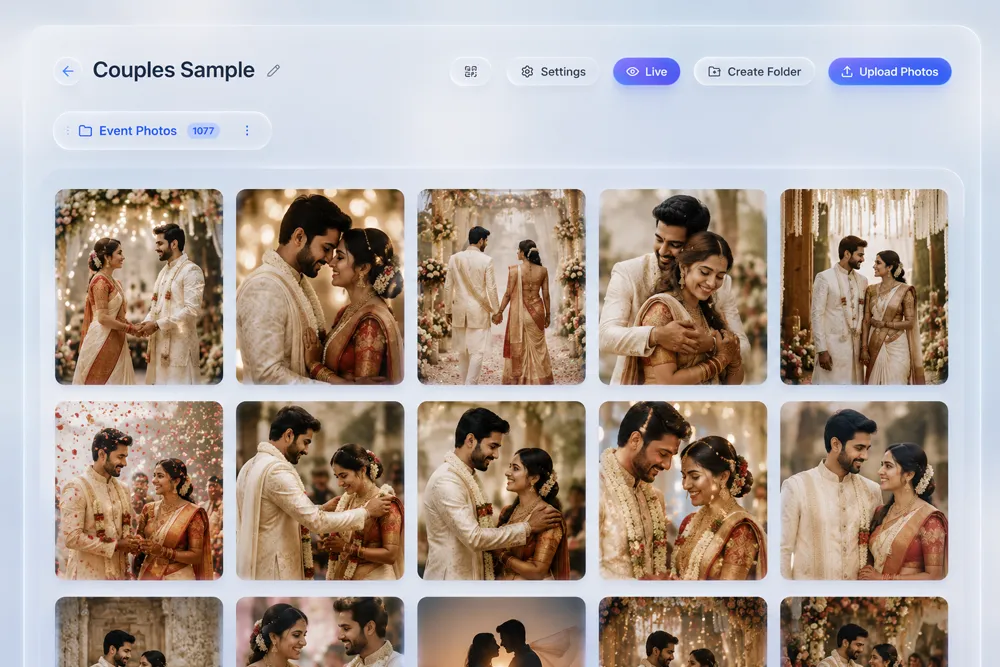Open Settings
This screenshot has width=1000, height=667.
coord(553,71)
